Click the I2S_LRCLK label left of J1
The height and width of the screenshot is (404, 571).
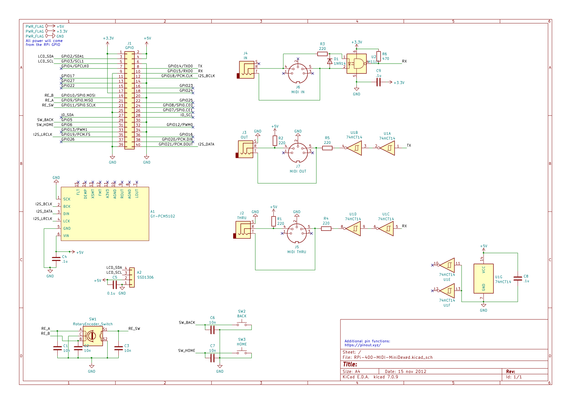43,134
